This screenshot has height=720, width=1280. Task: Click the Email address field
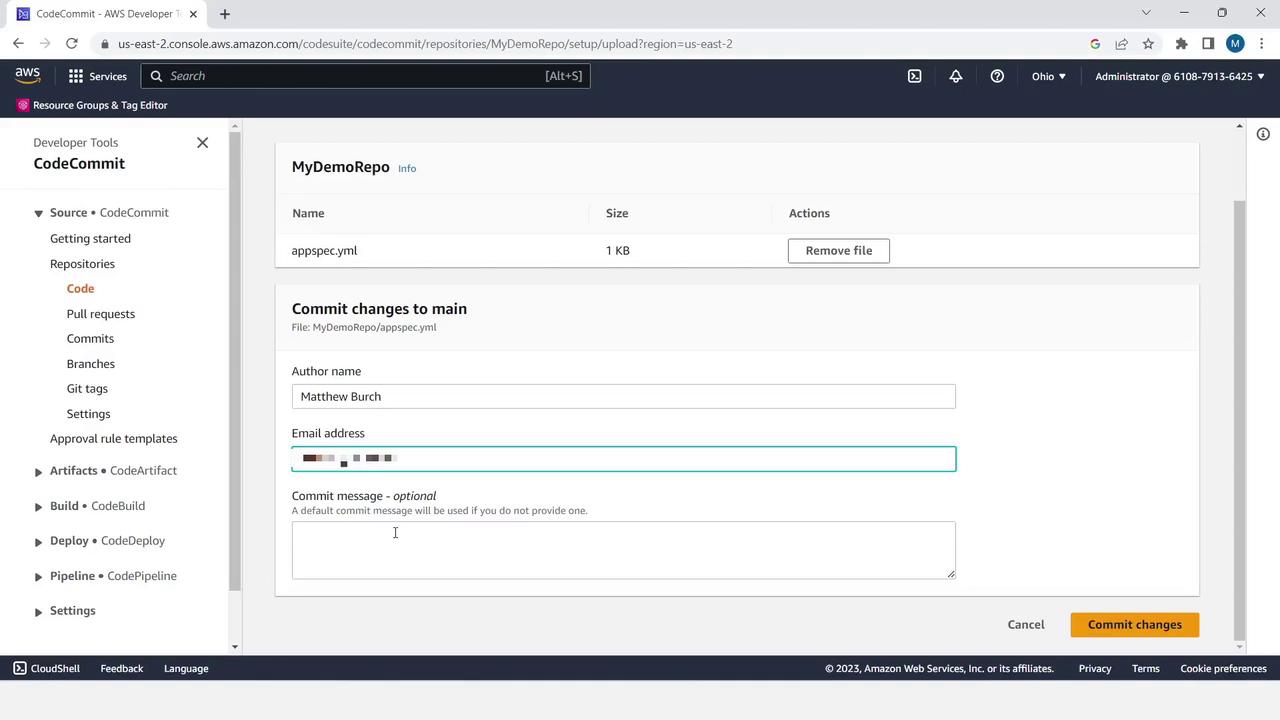pyautogui.click(x=623, y=459)
